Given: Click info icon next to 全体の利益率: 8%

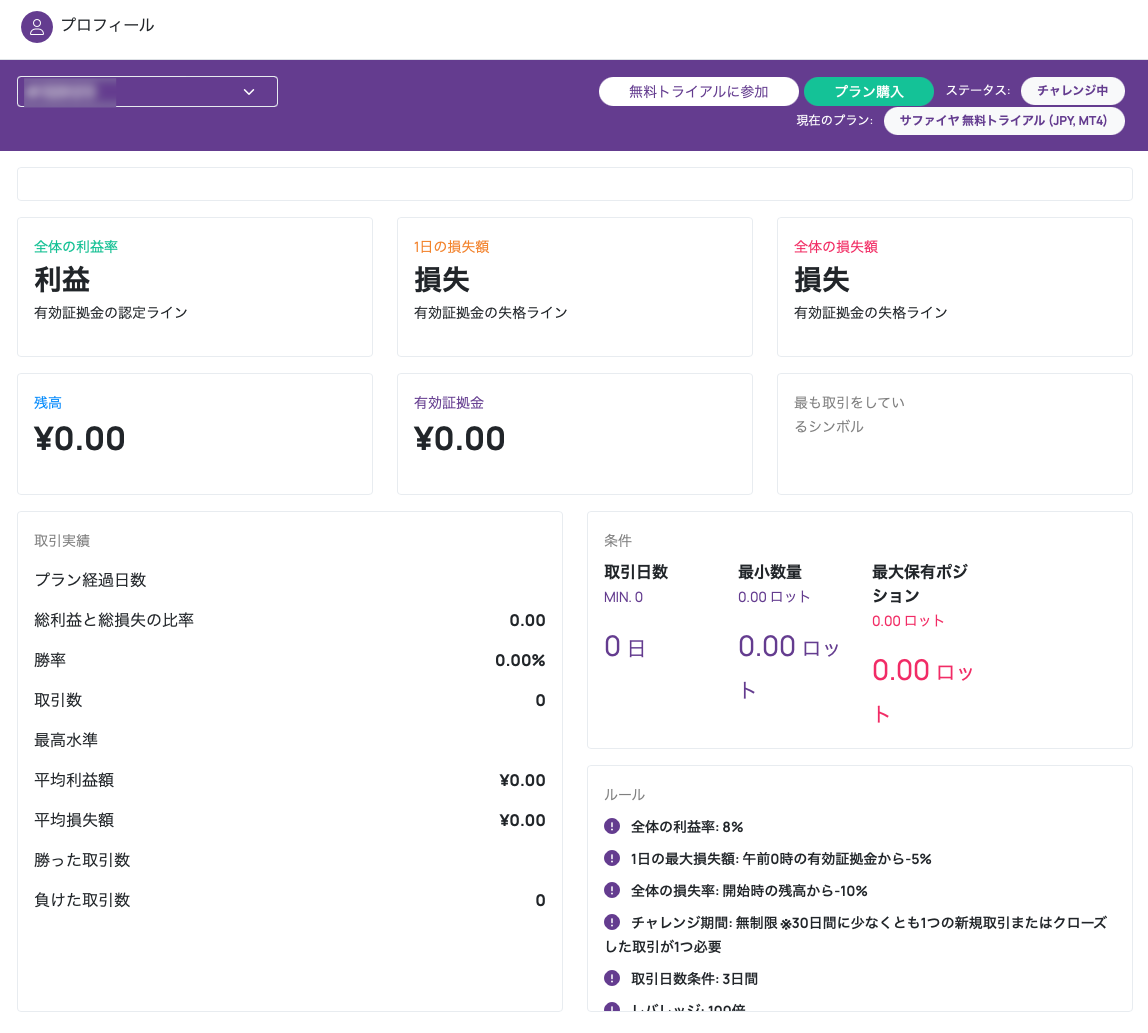Looking at the screenshot, I should [612, 827].
